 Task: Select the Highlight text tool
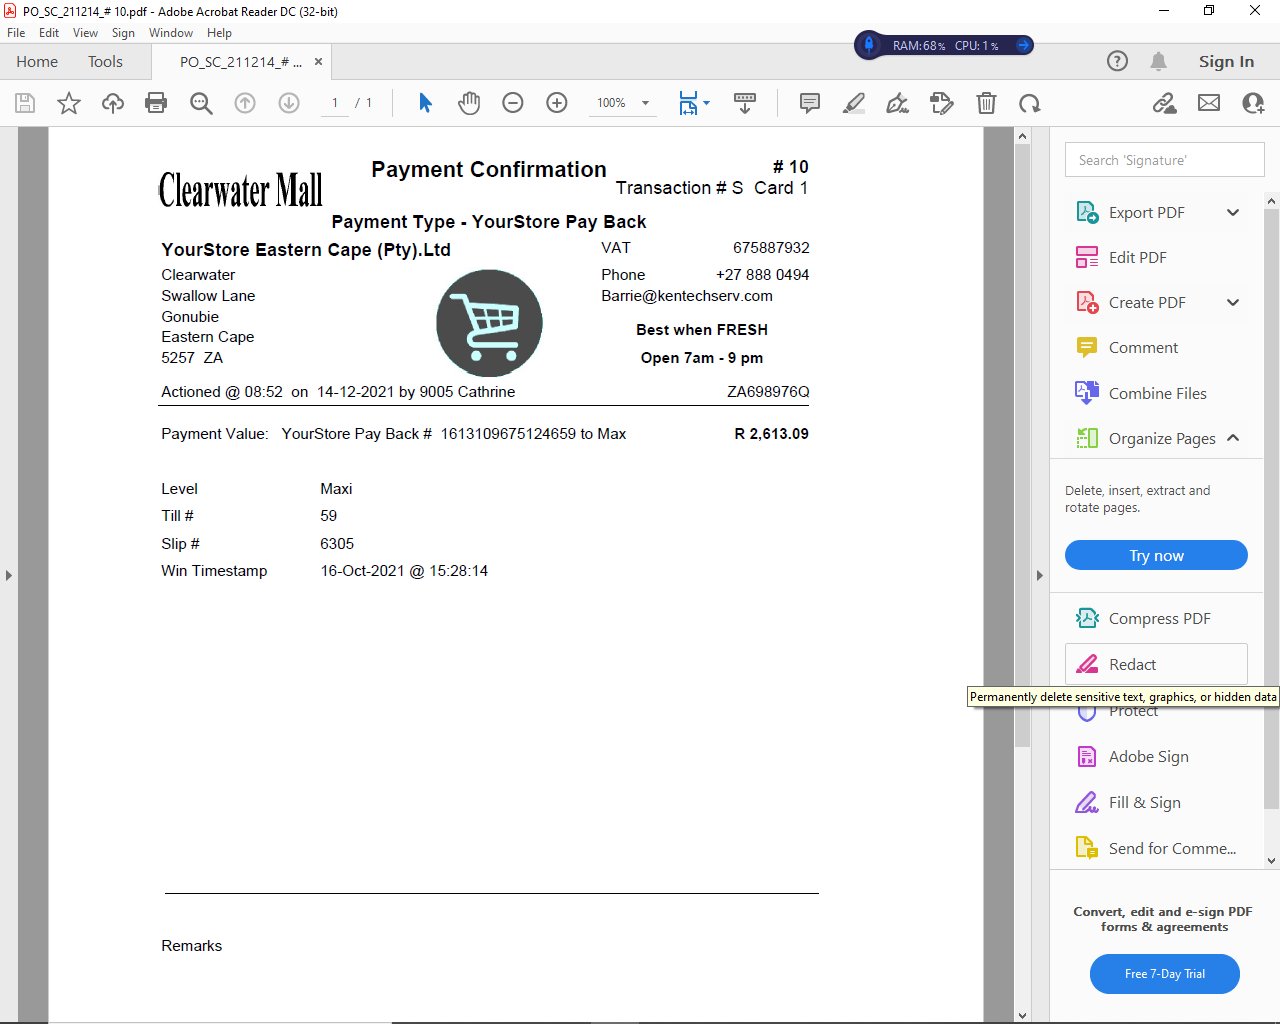click(x=854, y=103)
